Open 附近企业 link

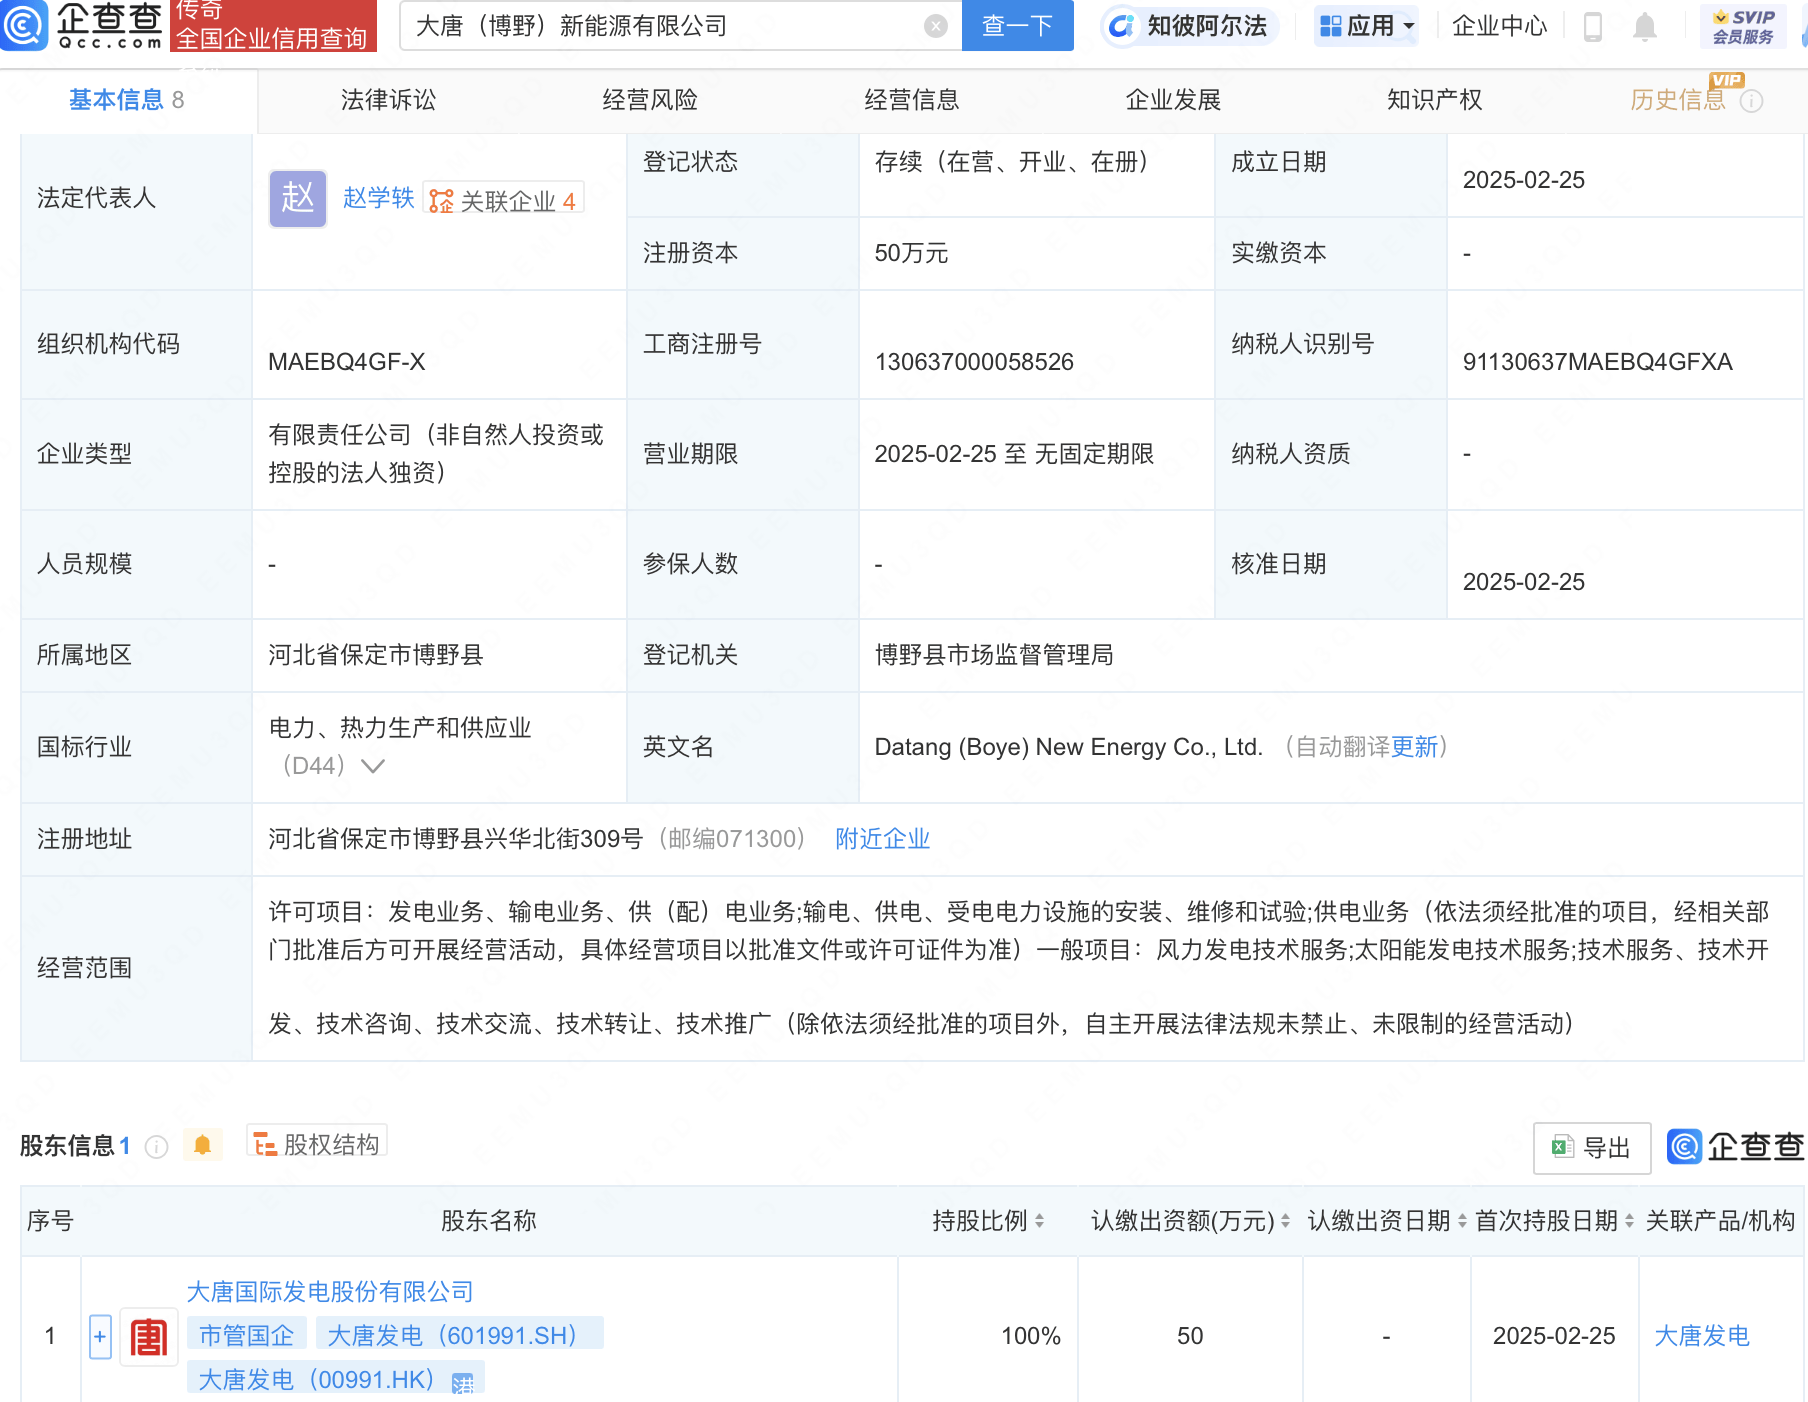[883, 839]
